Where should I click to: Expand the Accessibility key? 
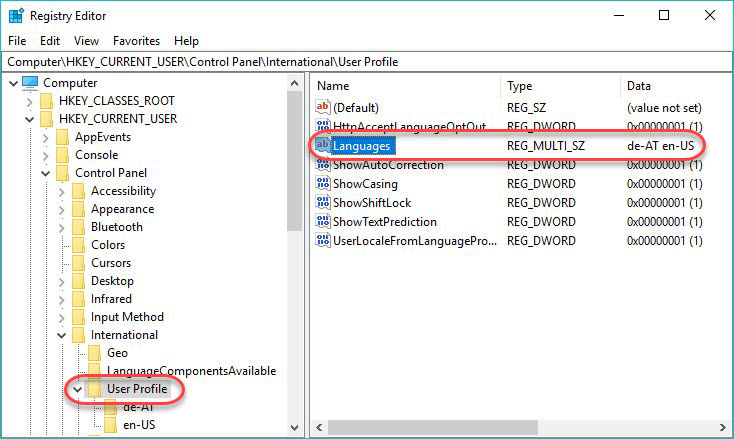pos(61,191)
